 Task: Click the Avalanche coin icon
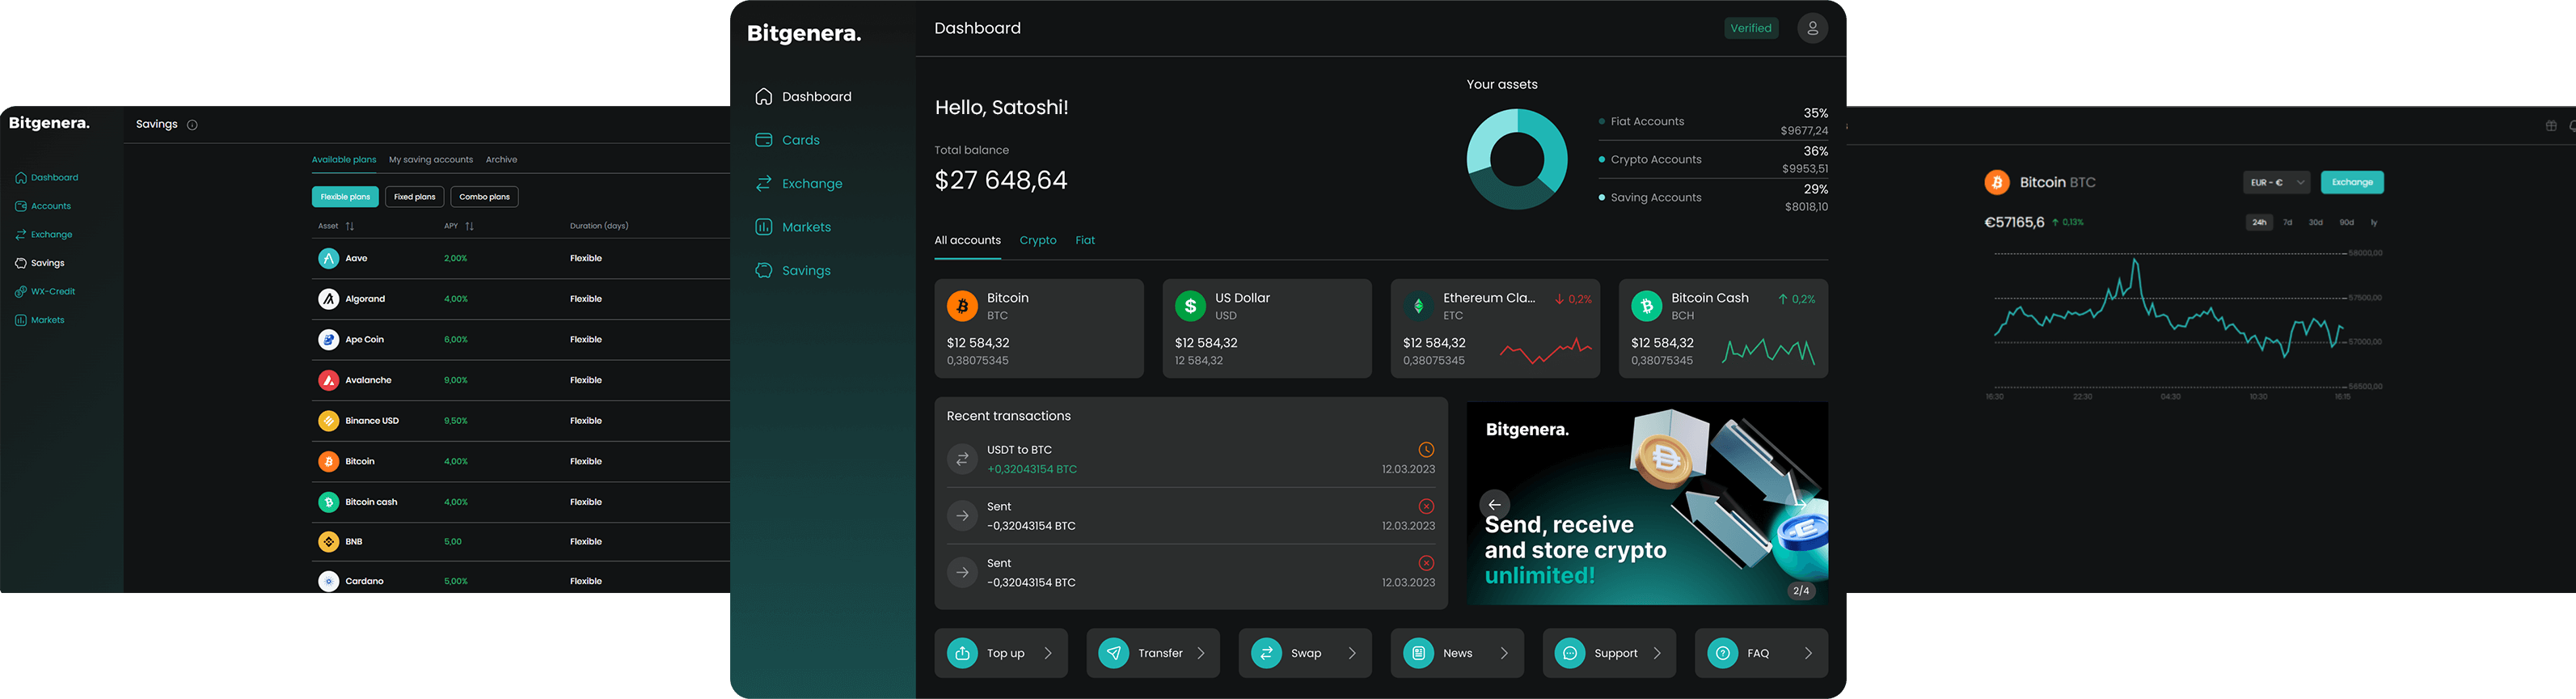pos(328,380)
